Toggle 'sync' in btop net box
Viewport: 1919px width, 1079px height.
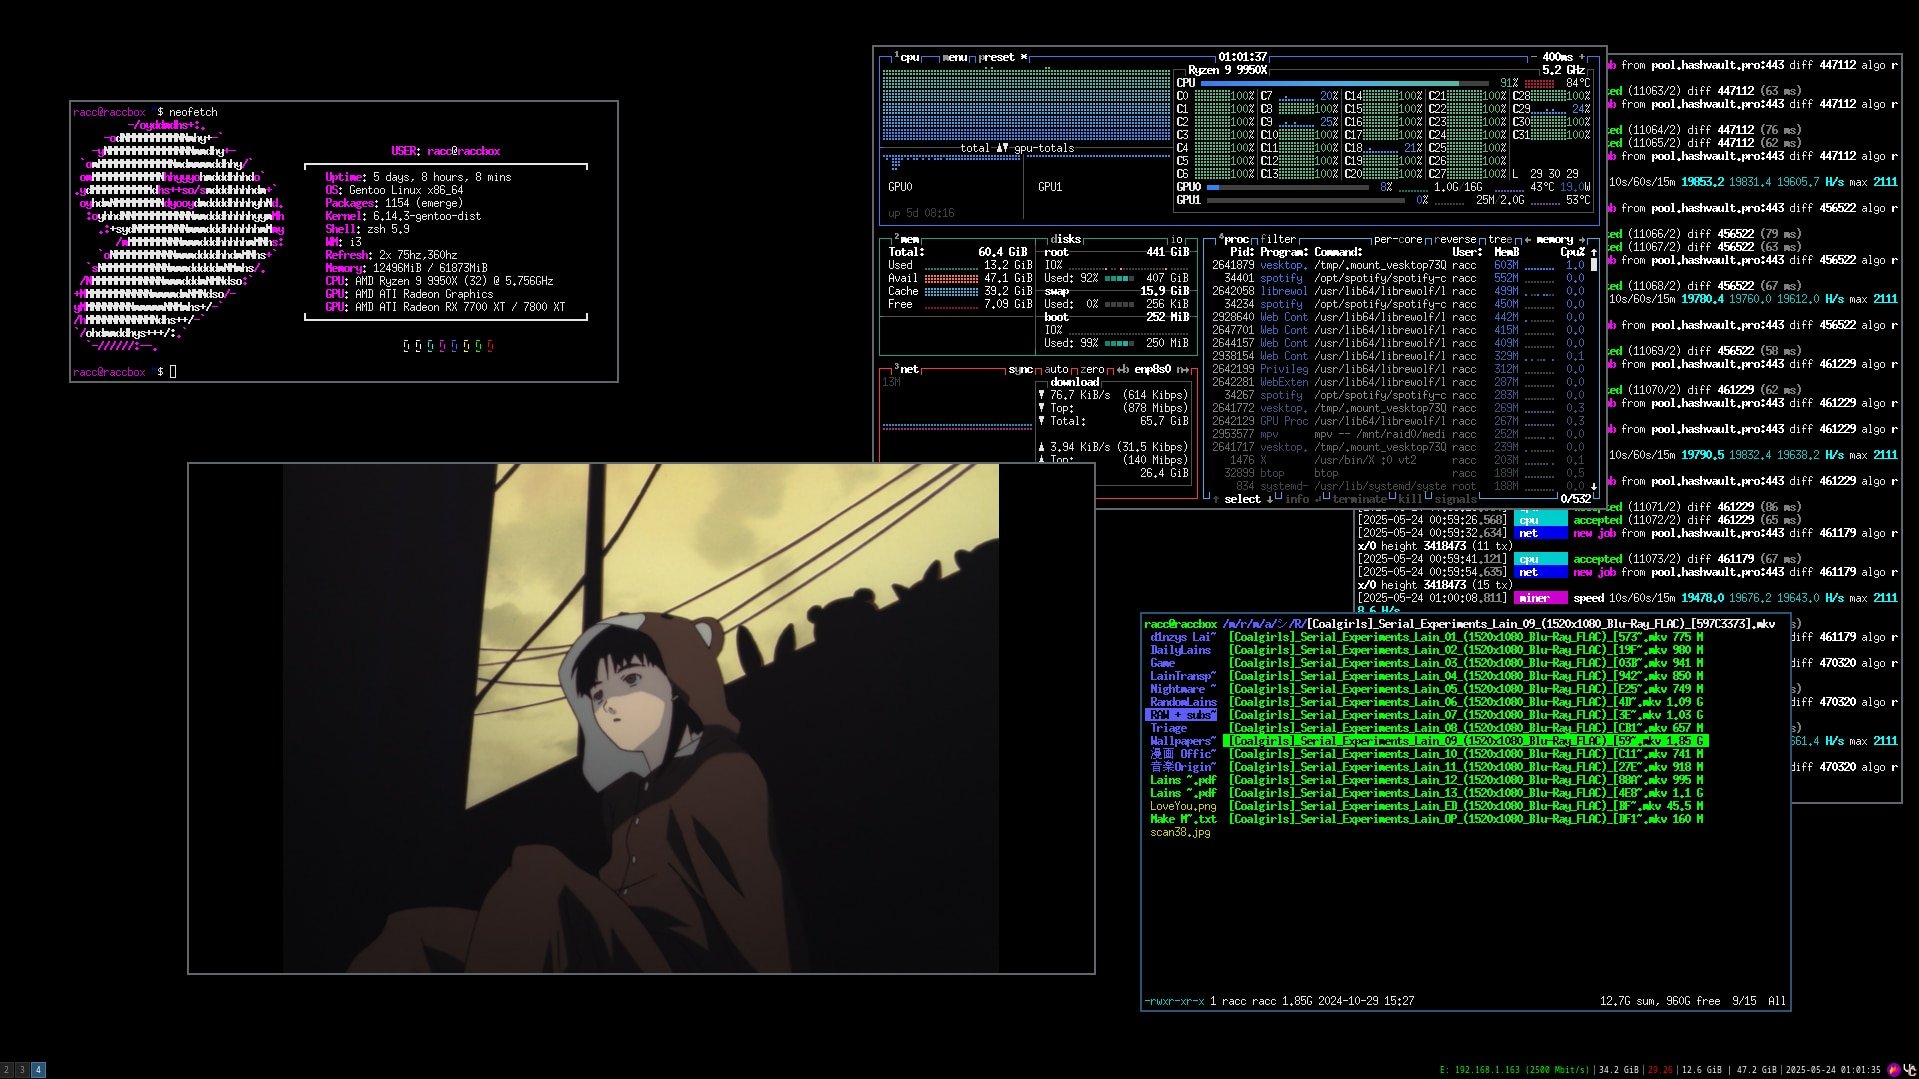coord(1020,369)
